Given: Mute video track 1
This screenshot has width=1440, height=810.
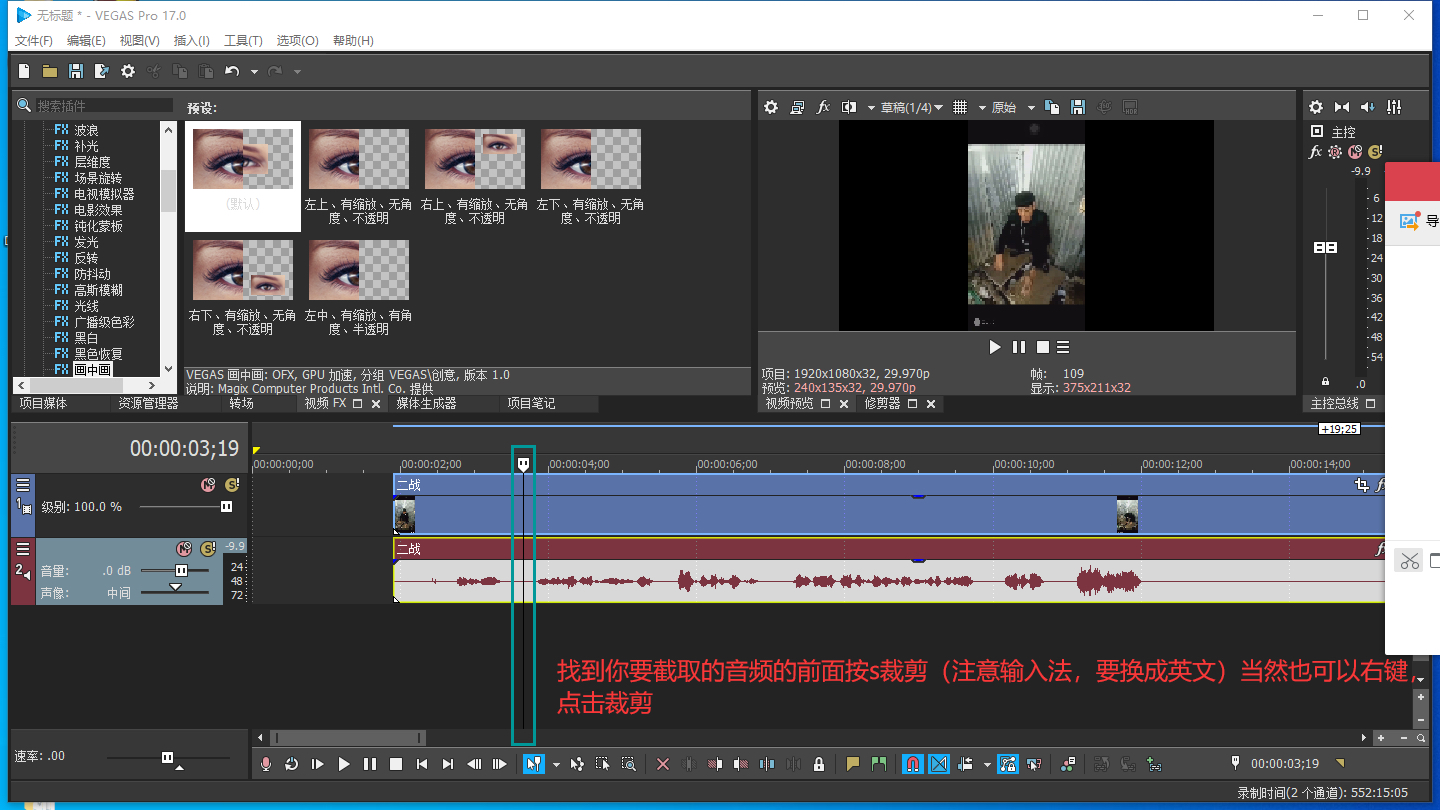Looking at the screenshot, I should click(x=208, y=485).
